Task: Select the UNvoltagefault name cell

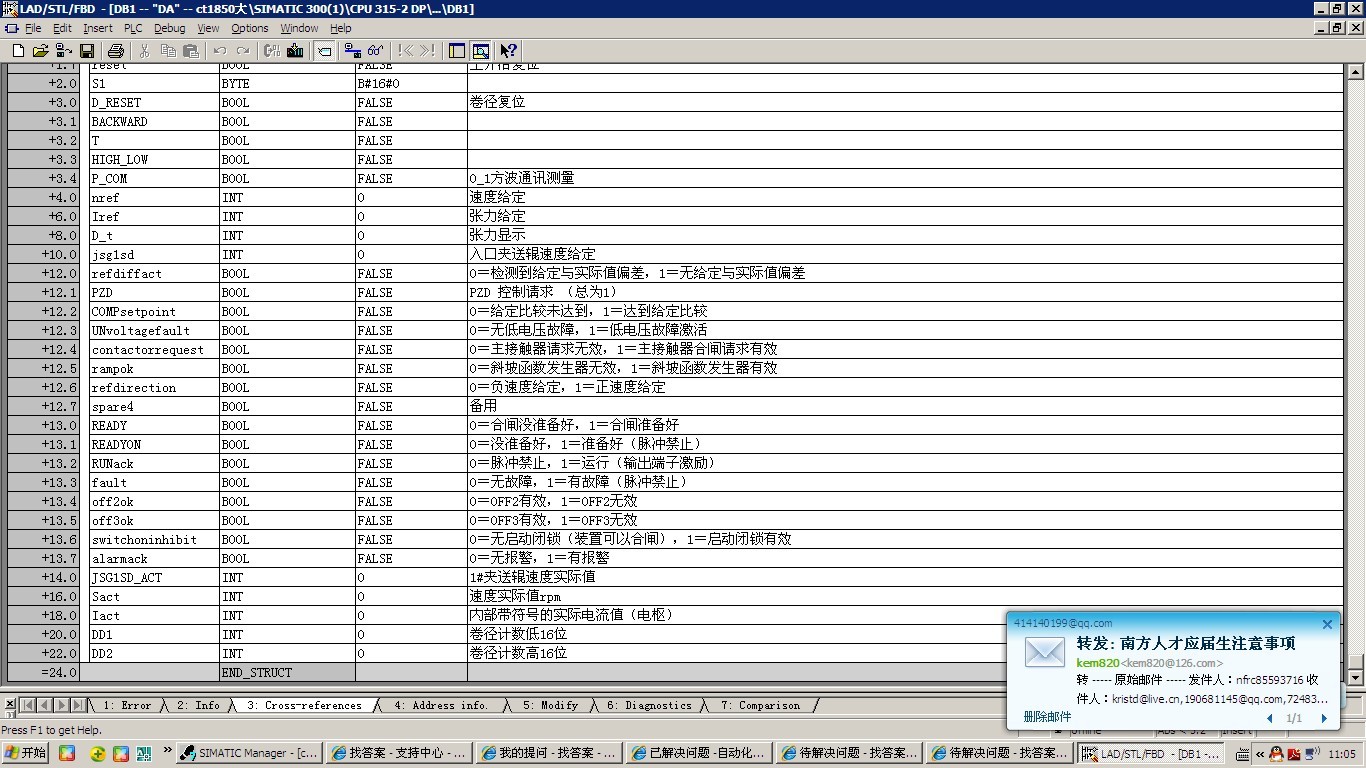Action: tap(153, 331)
